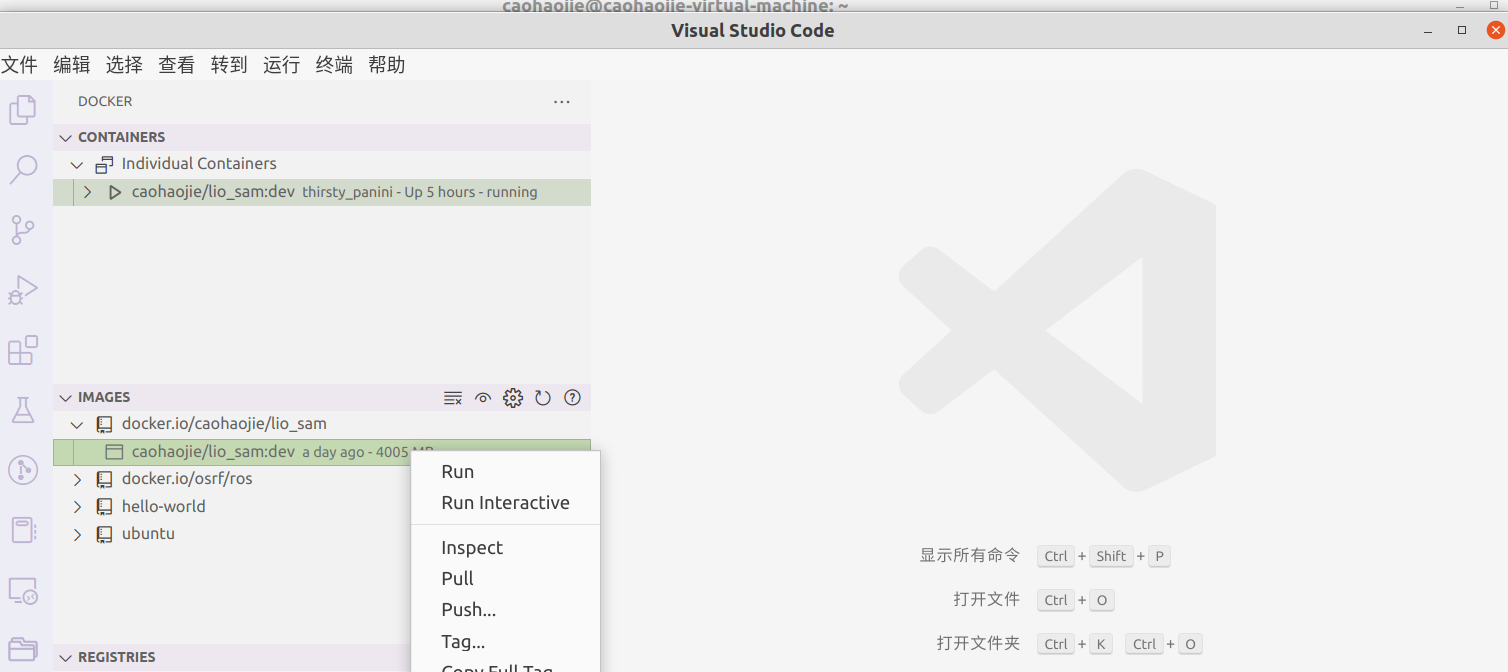The width and height of the screenshot is (1508, 672).
Task: Open the circular git graph icon in activity bar
Action: pos(23,470)
